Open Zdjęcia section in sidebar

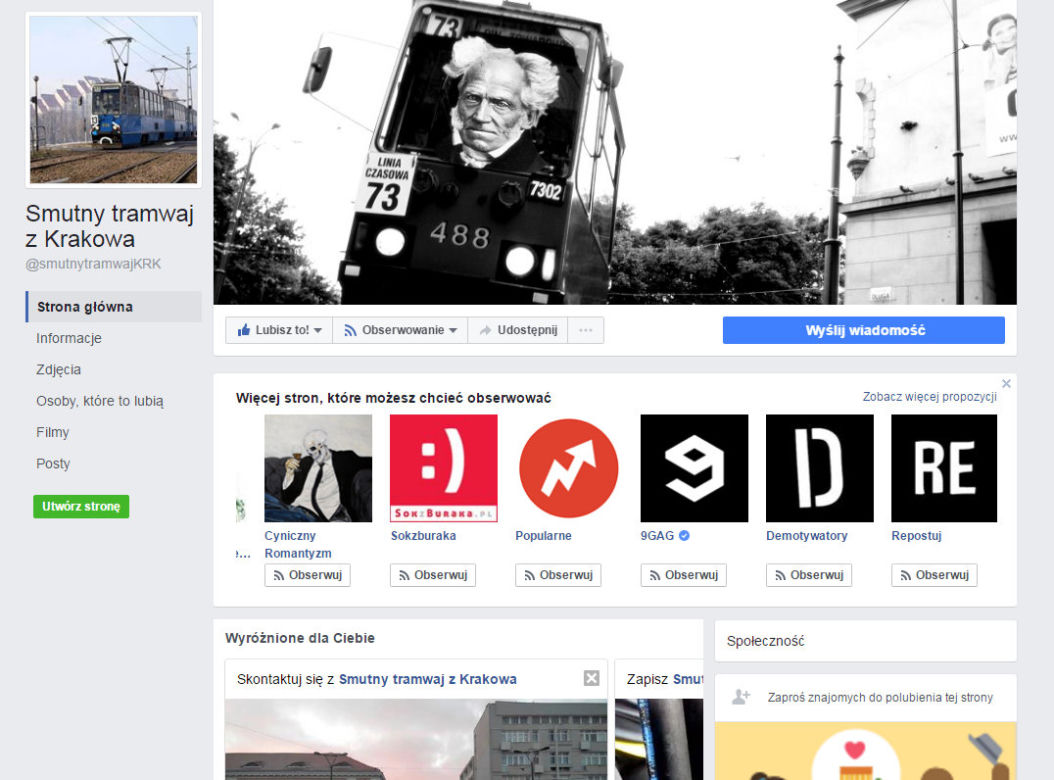pyautogui.click(x=58, y=369)
